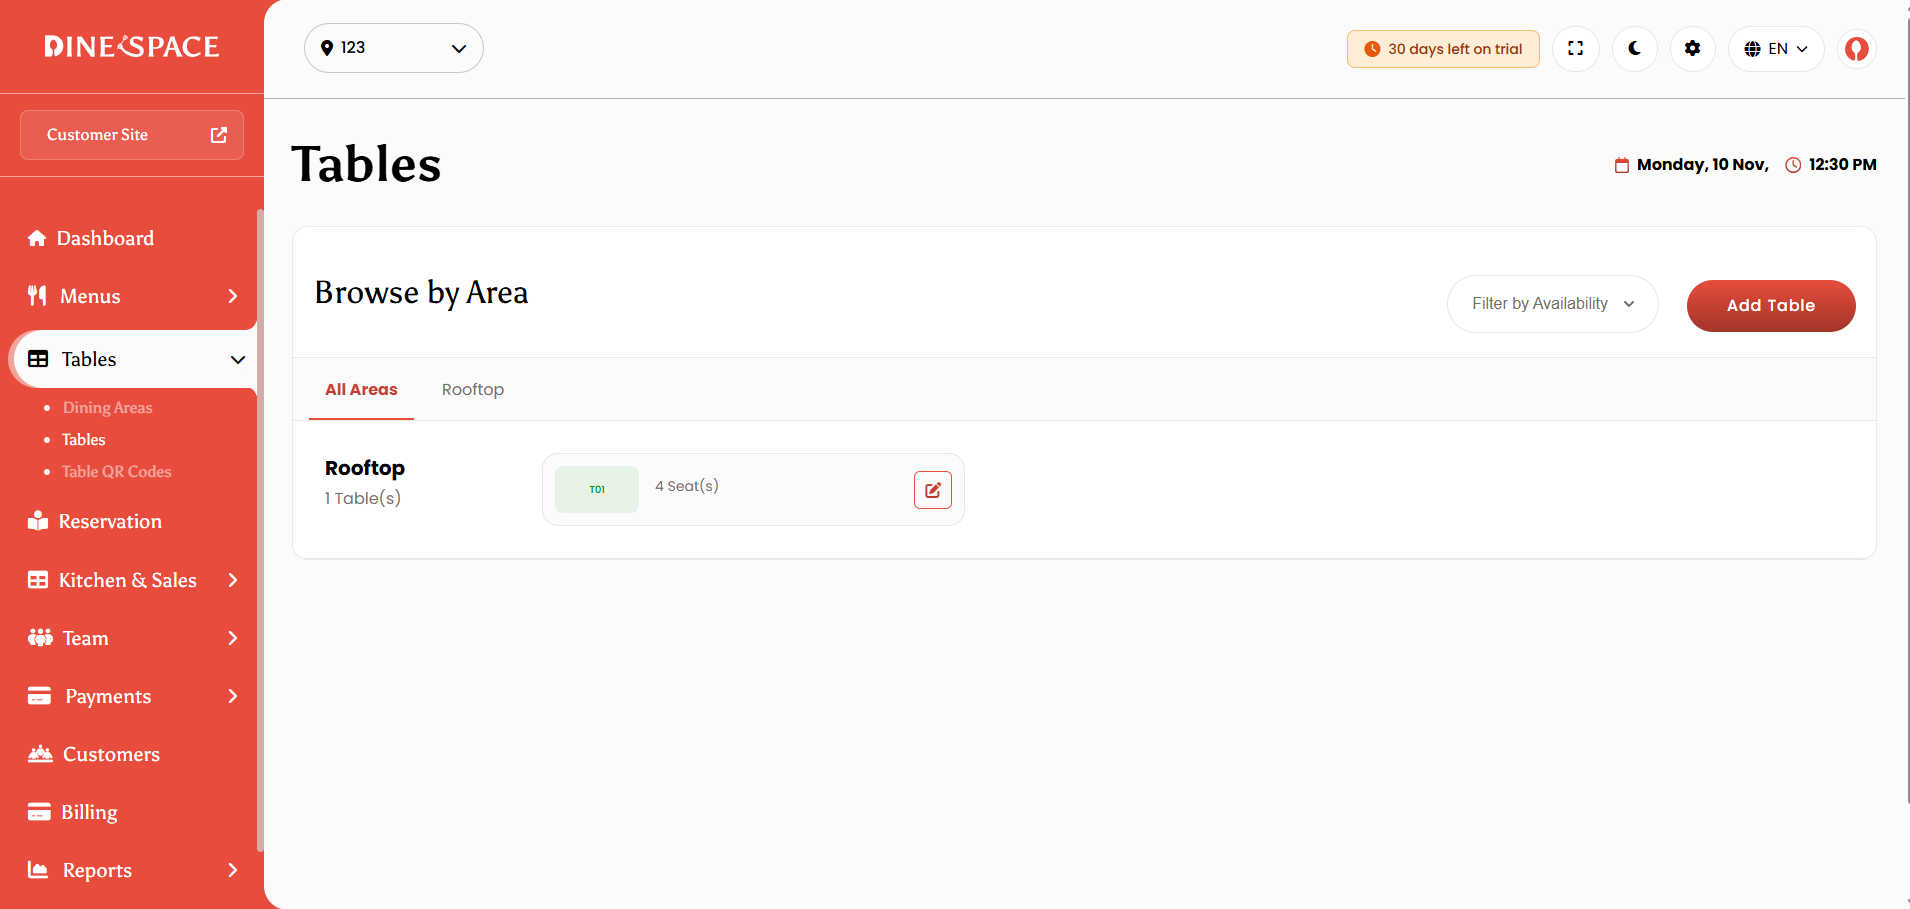Open the 123 location dropdown

(394, 48)
